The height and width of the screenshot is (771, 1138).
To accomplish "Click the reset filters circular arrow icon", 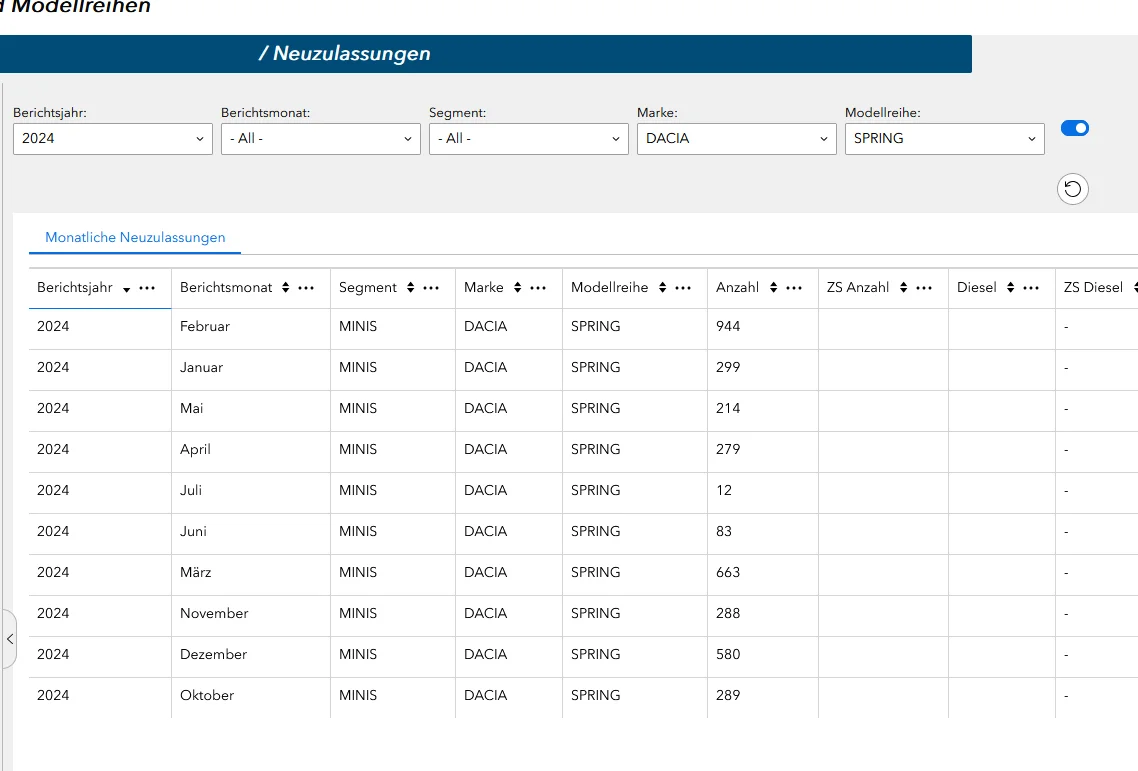I will [x=1073, y=188].
